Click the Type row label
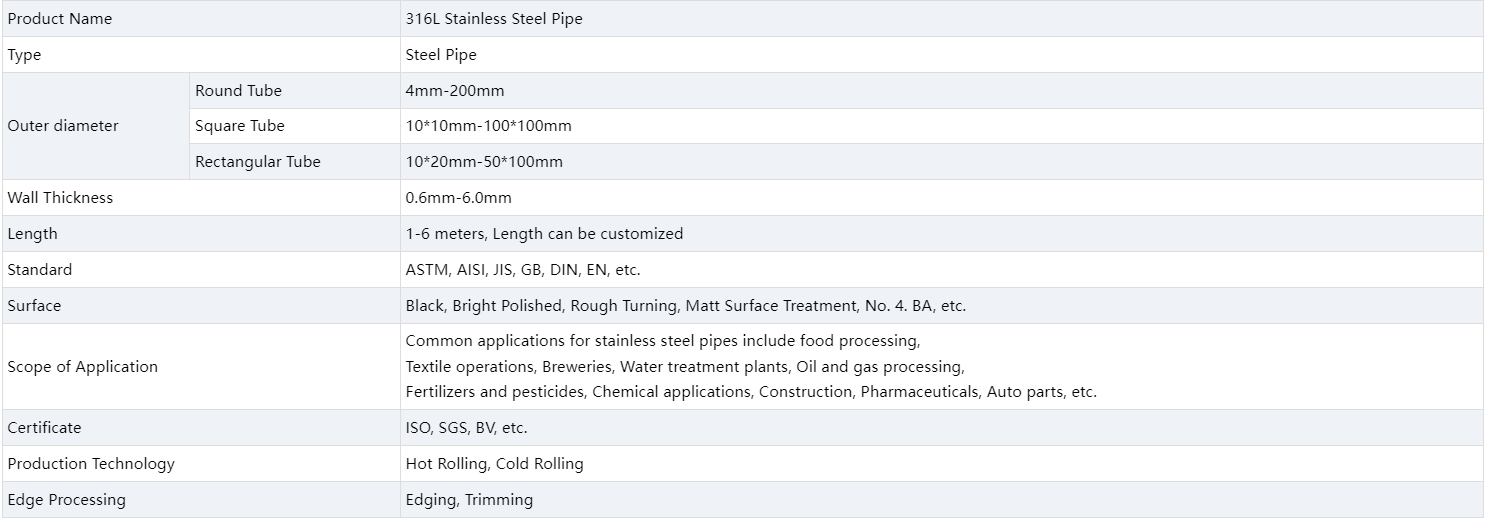 24,55
